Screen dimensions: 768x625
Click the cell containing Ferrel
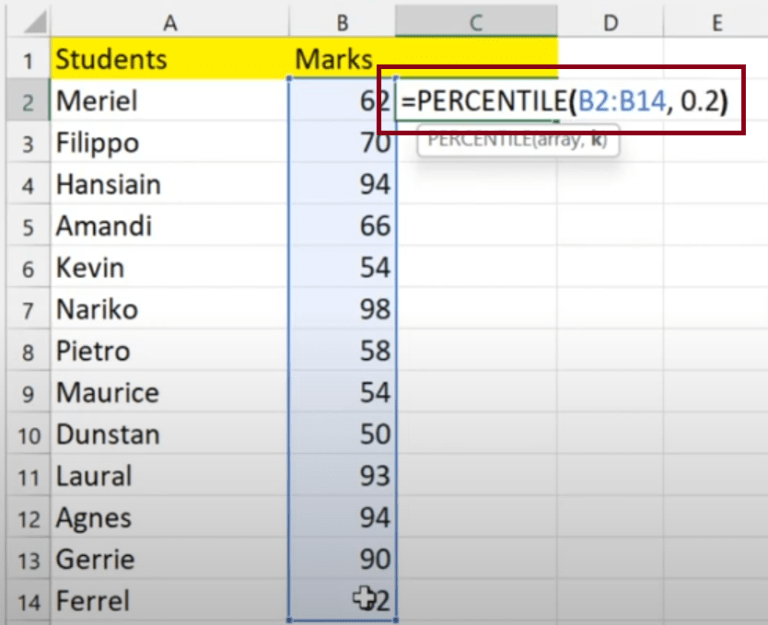[169, 601]
